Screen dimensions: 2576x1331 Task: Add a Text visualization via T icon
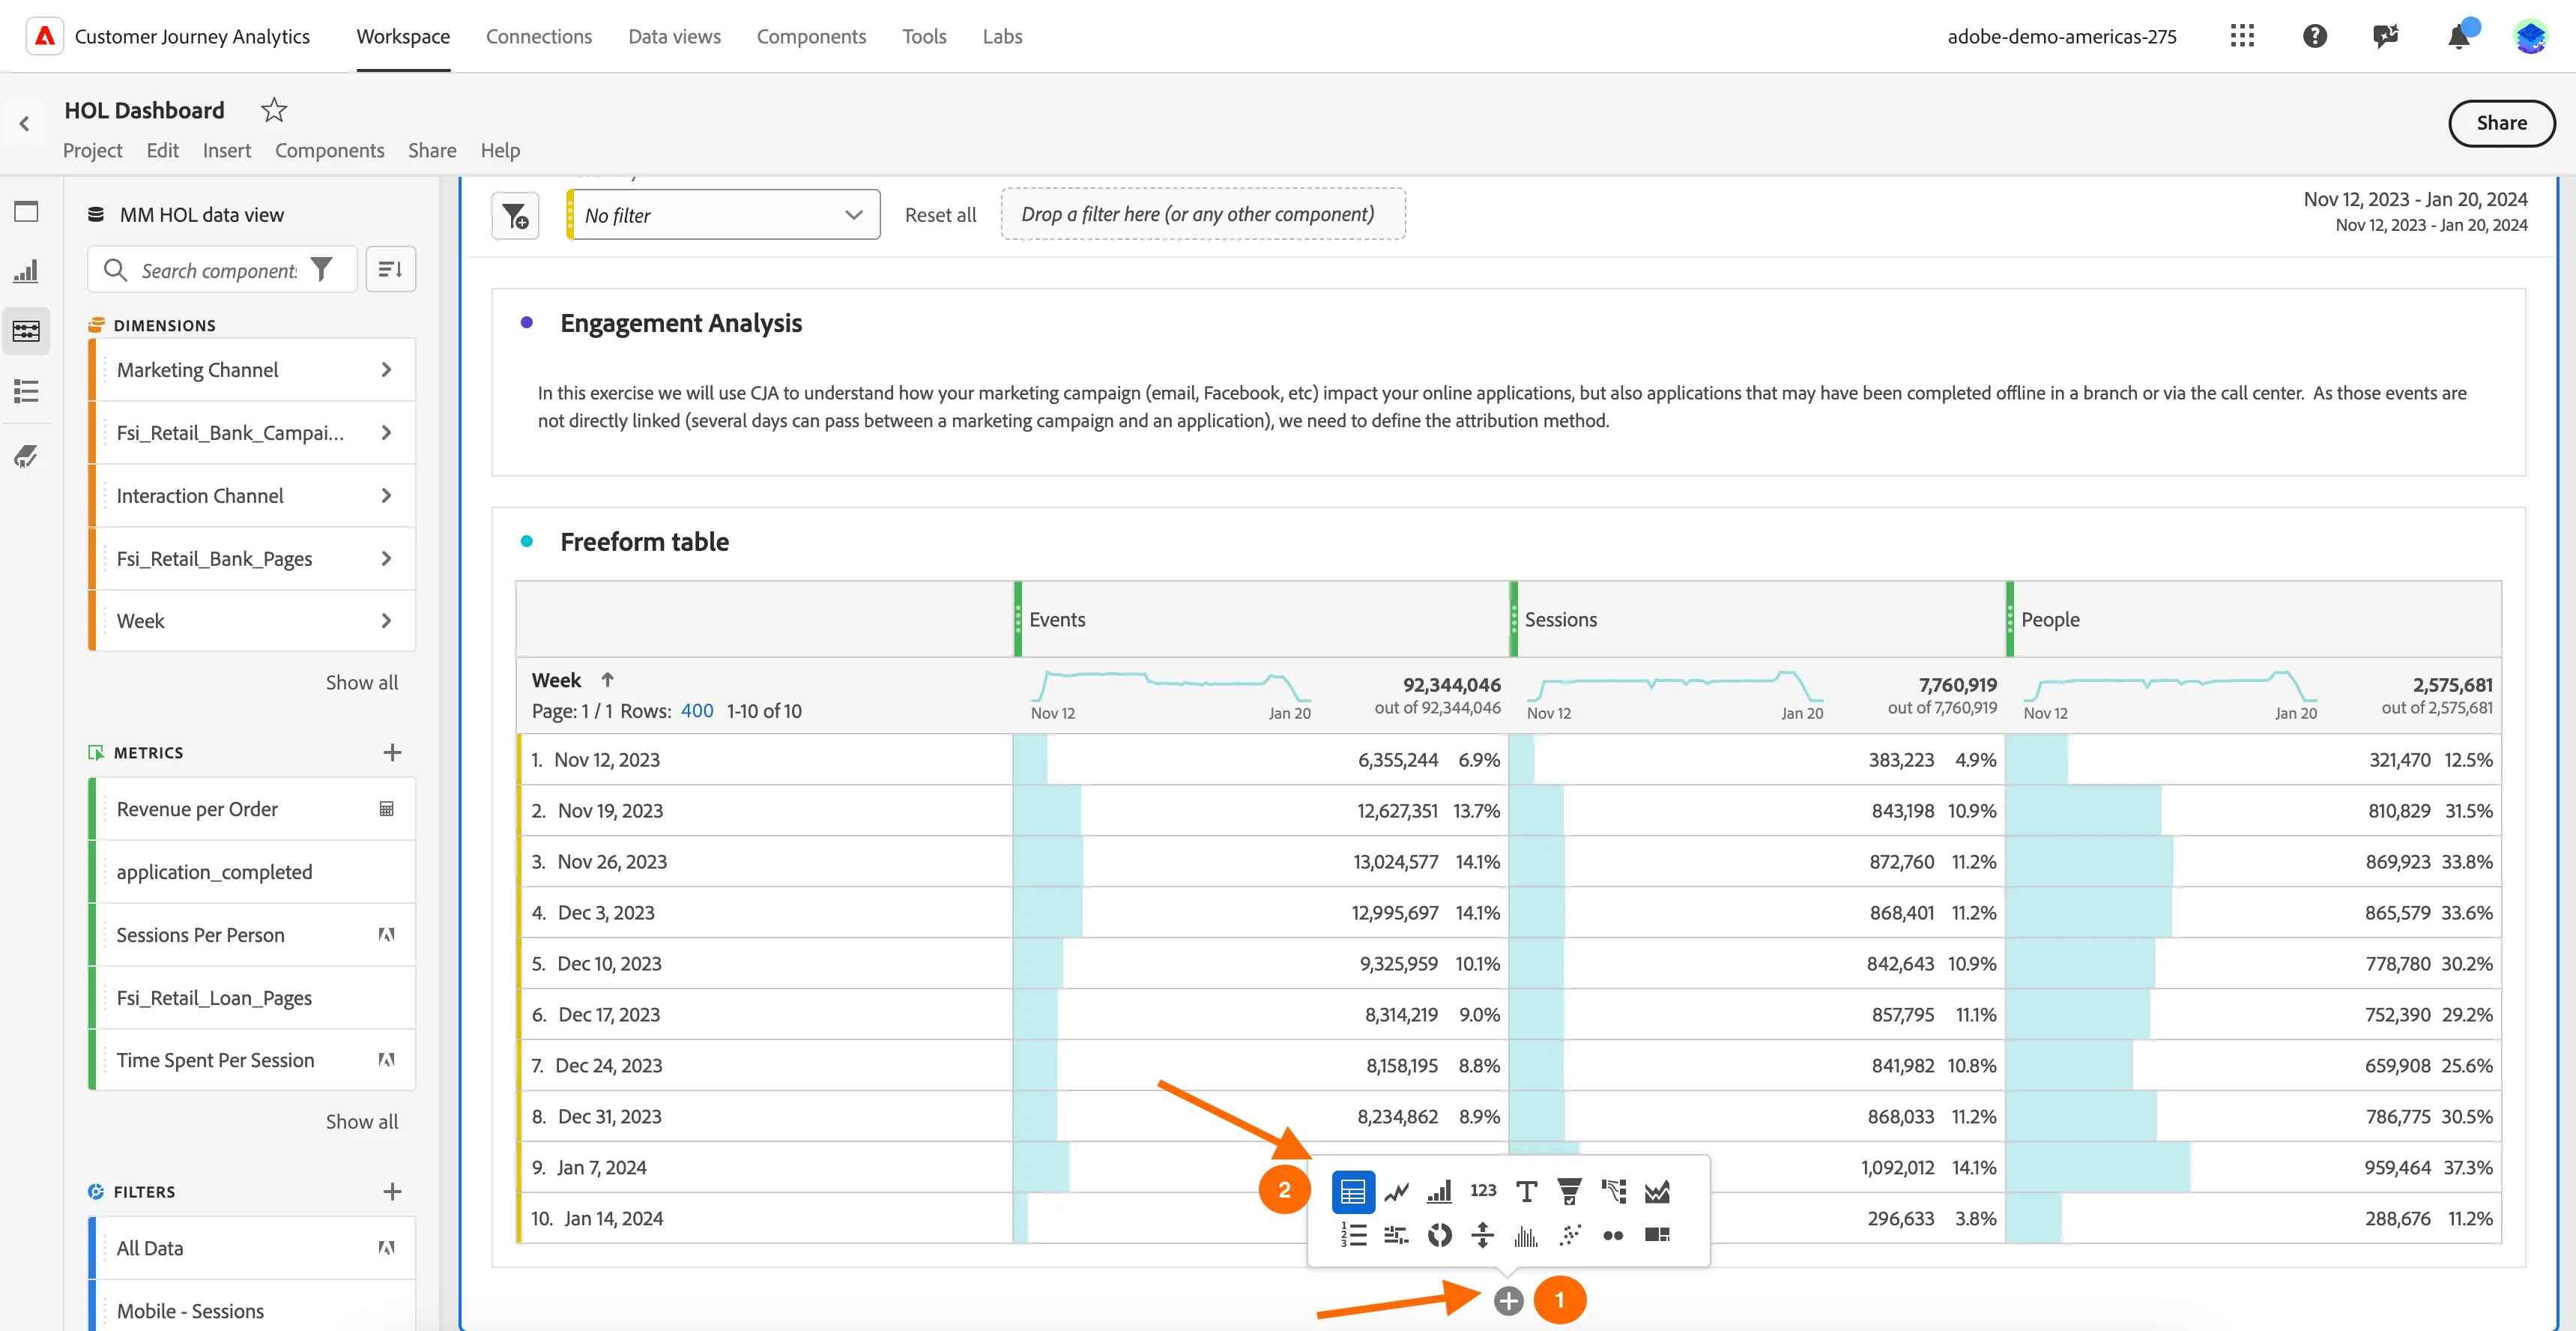1526,1191
